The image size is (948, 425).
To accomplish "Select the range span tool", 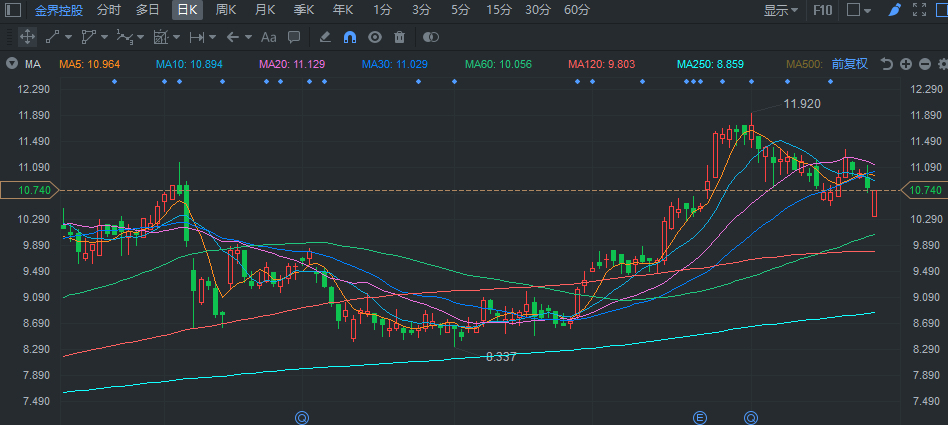I will (x=196, y=37).
